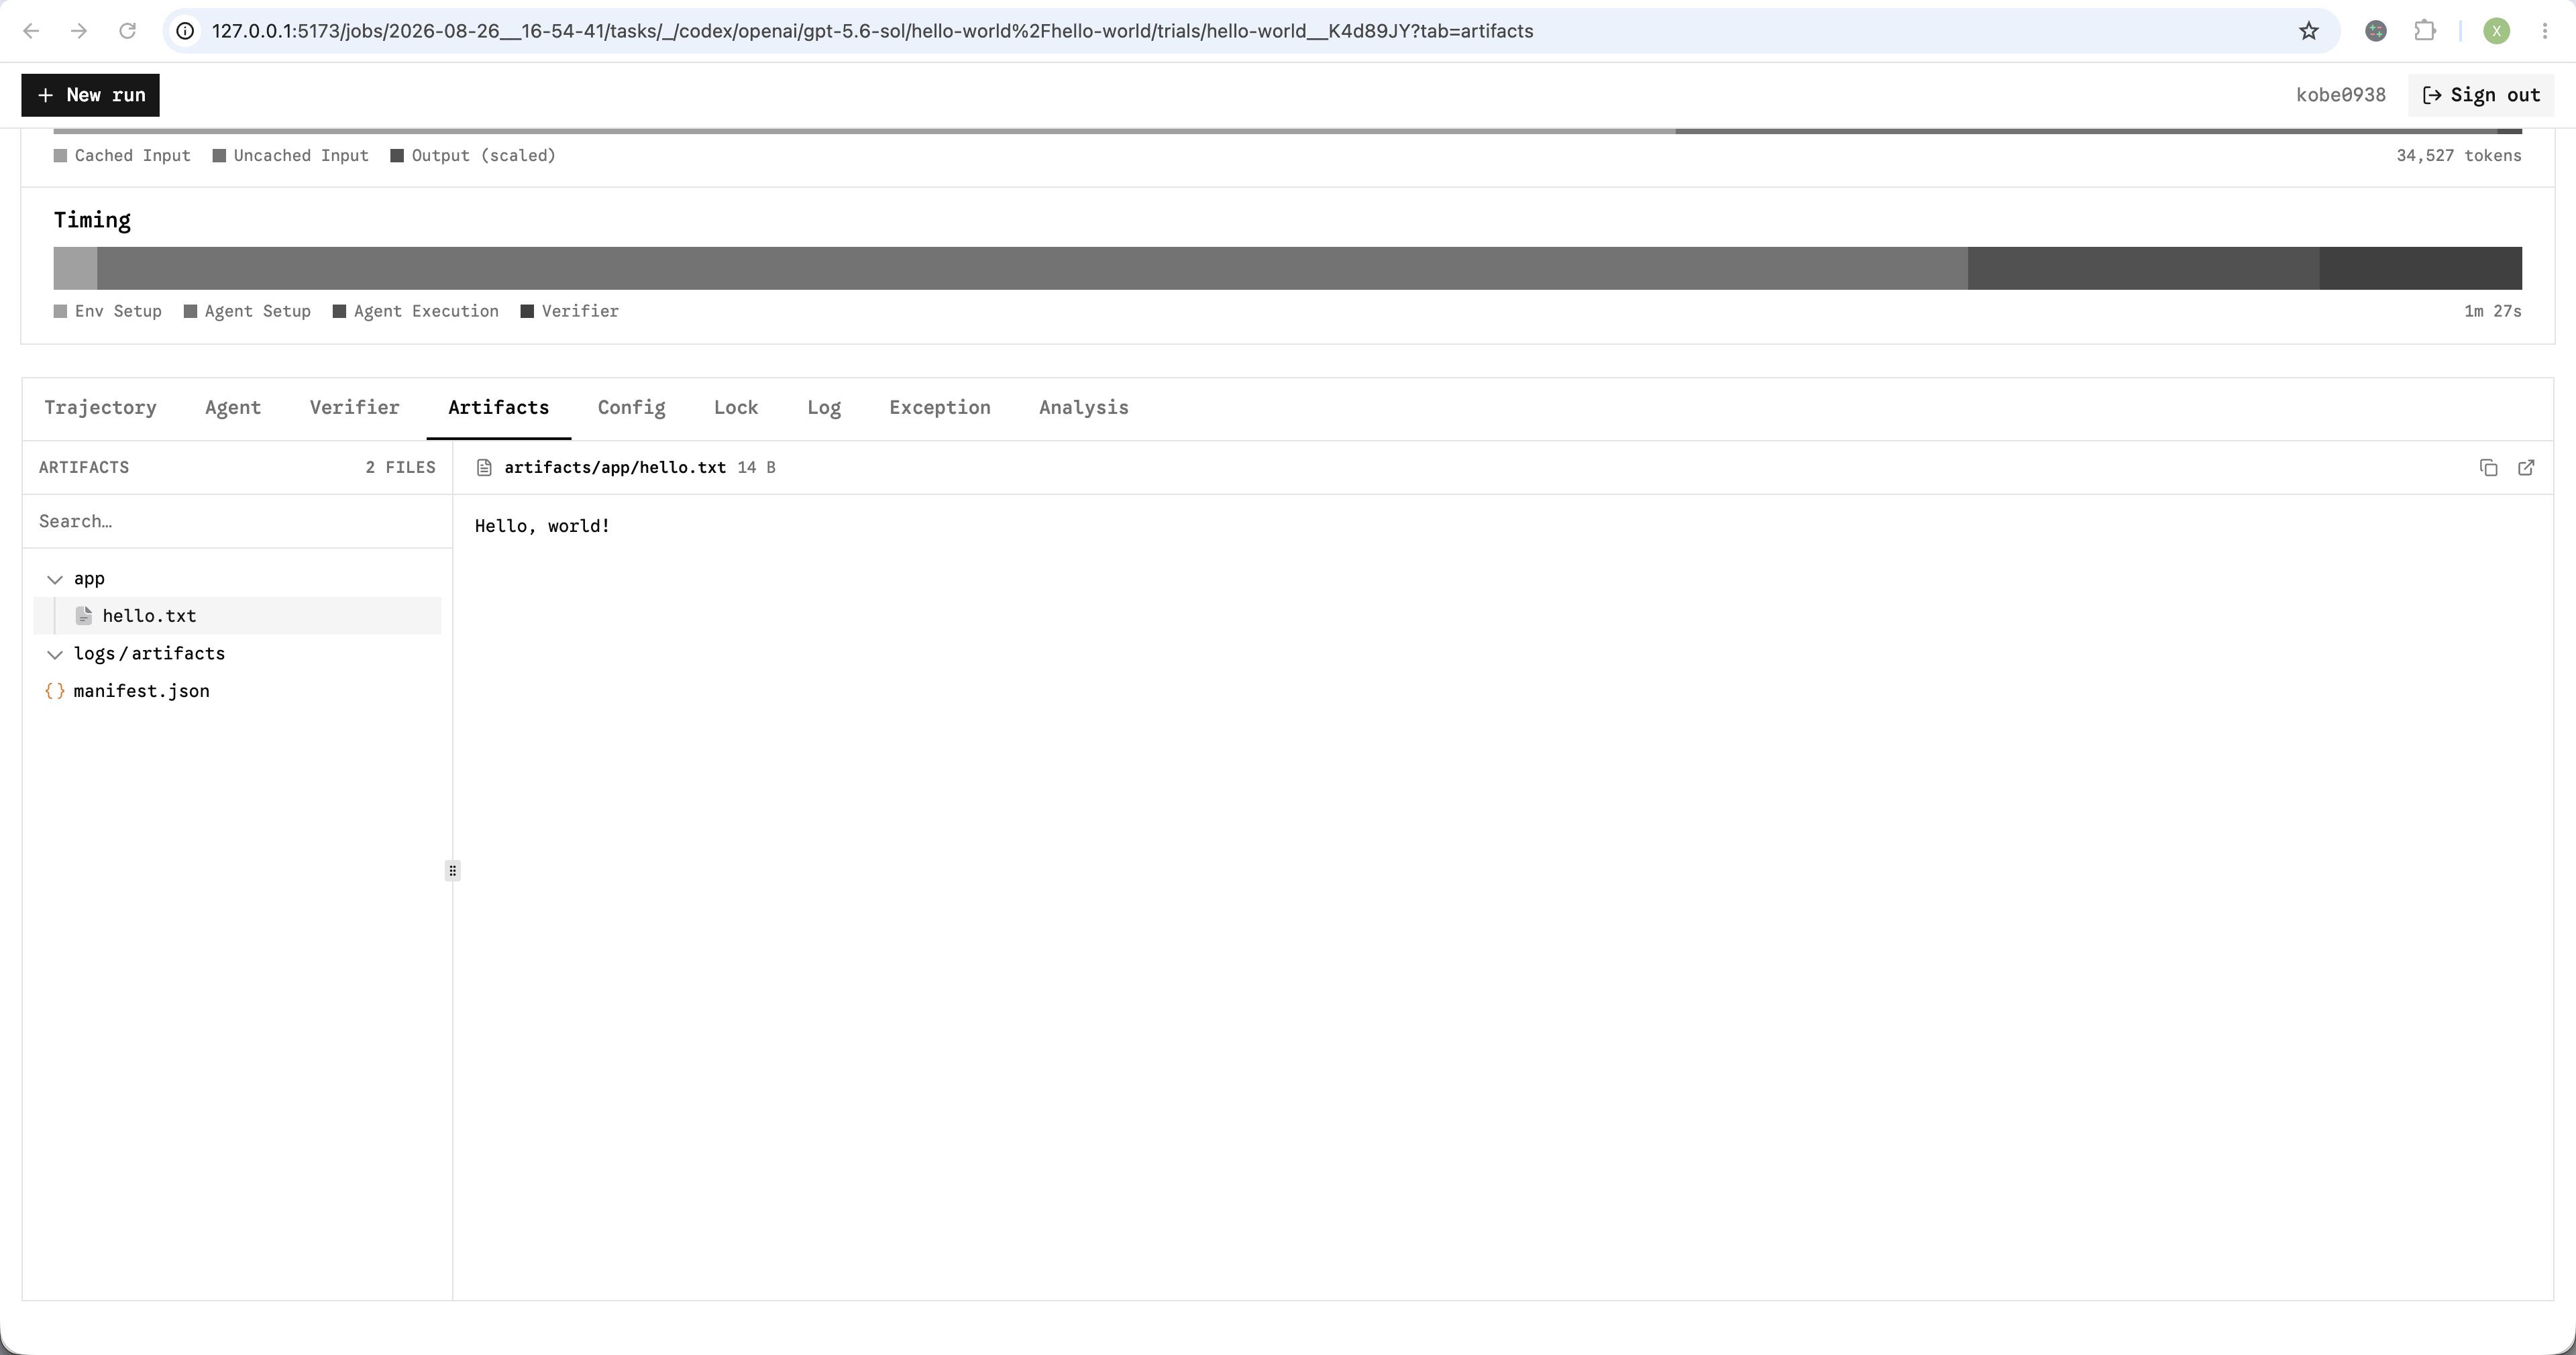This screenshot has height=1355, width=2576.
Task: Click the panel splitter drag handle
Action: coord(452,871)
